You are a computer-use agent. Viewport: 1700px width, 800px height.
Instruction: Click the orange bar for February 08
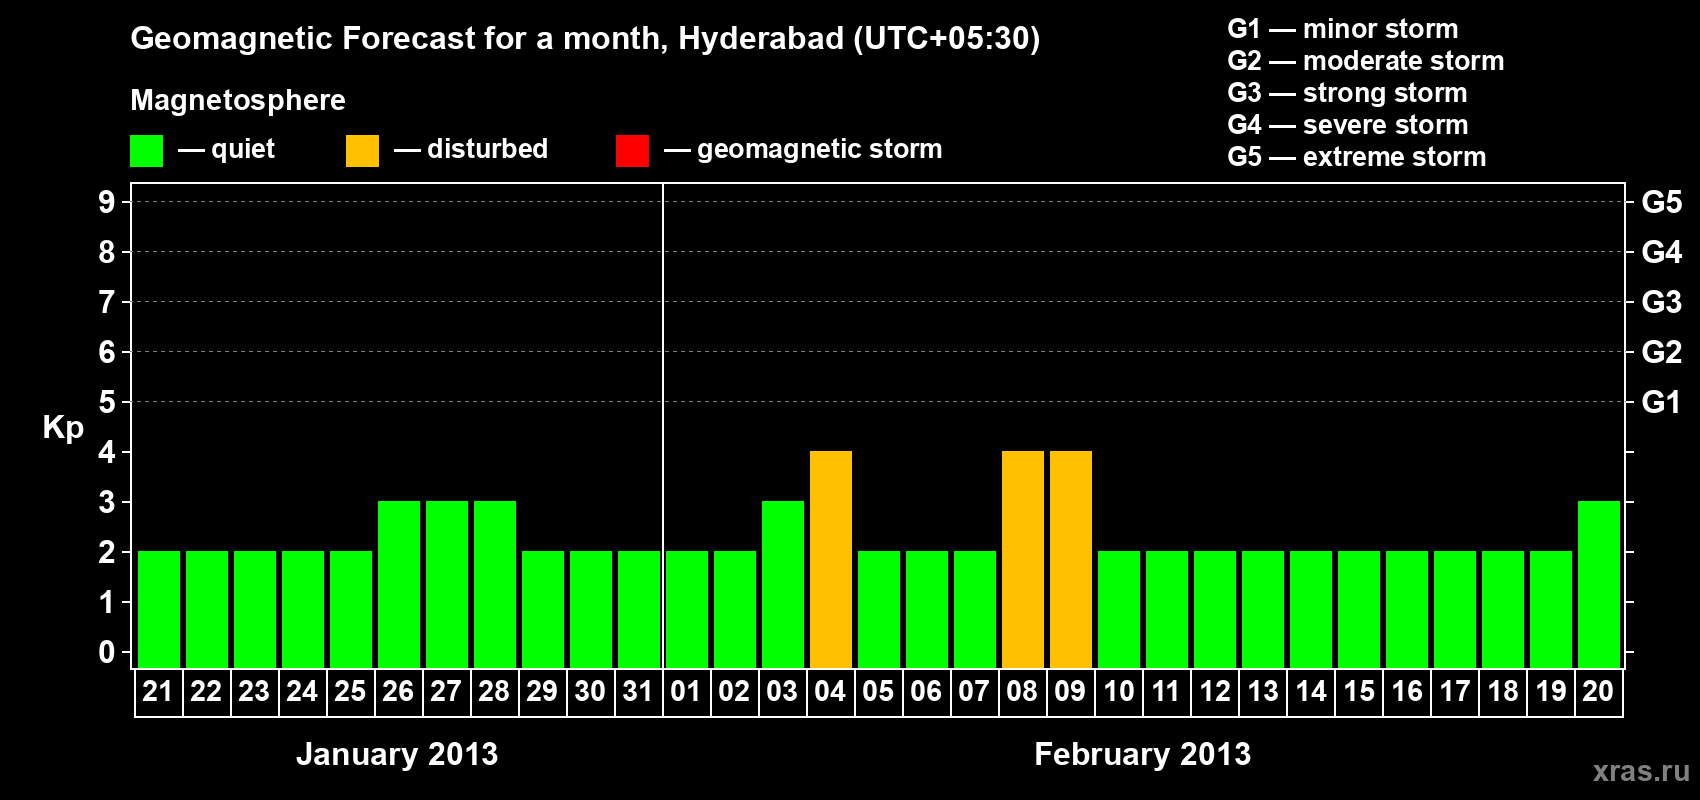pos(1023,560)
